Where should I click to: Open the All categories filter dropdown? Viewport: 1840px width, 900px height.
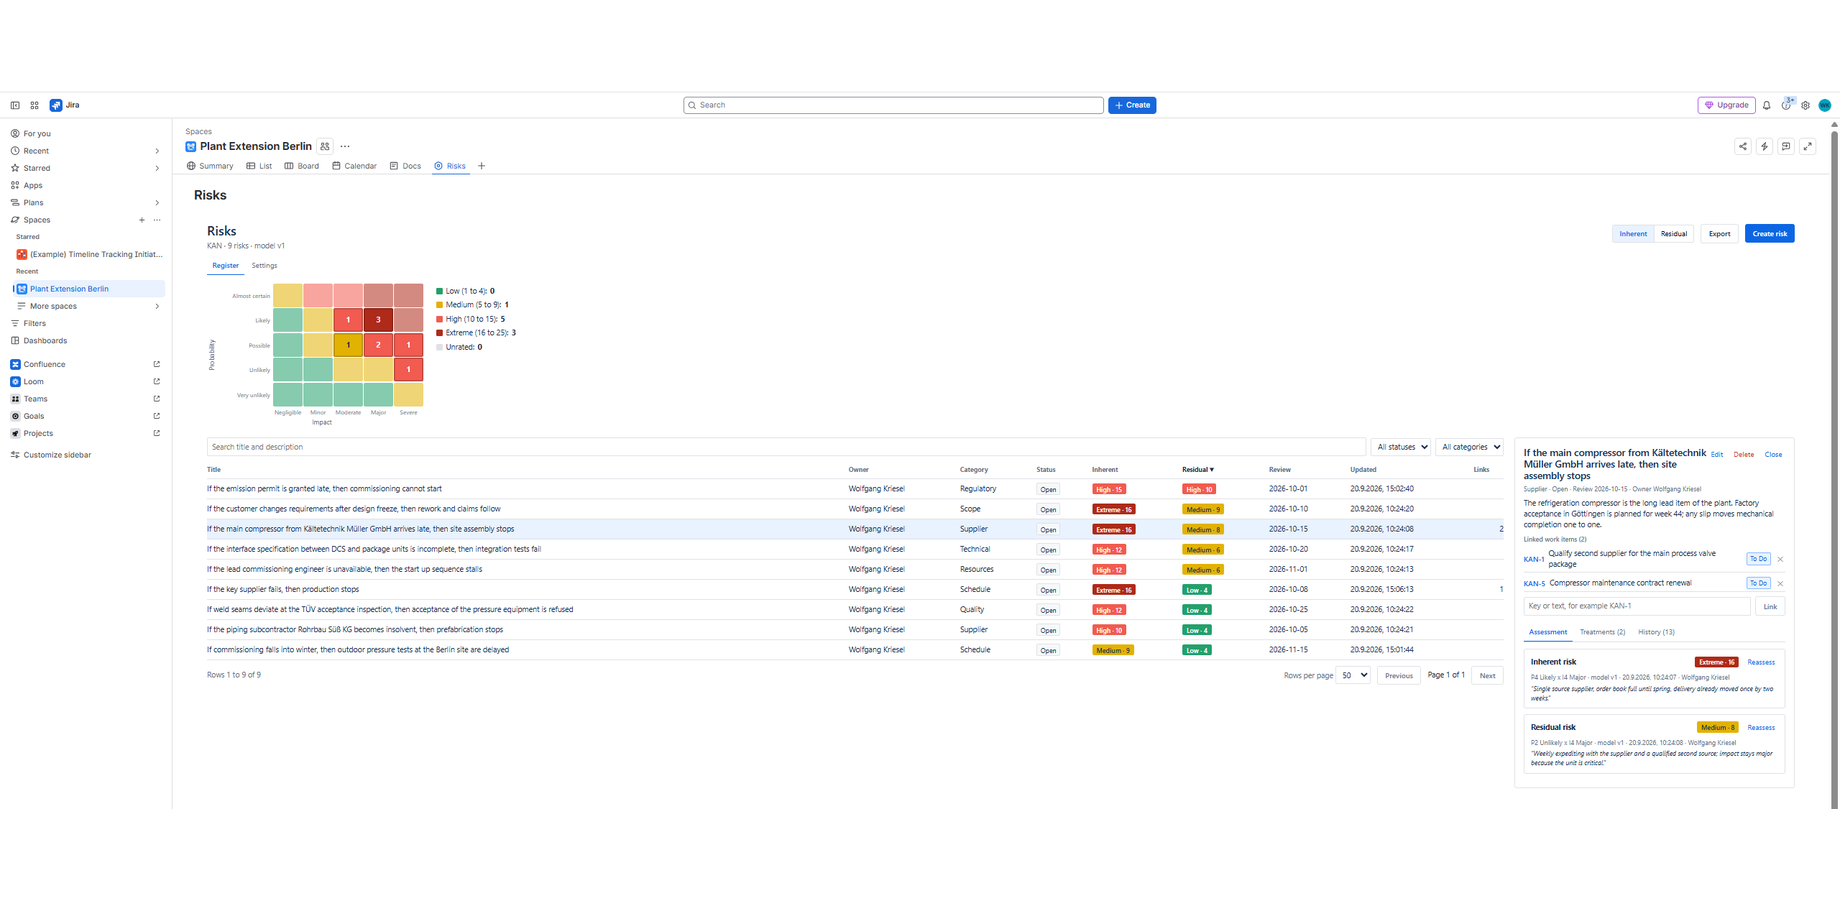[x=1470, y=447]
